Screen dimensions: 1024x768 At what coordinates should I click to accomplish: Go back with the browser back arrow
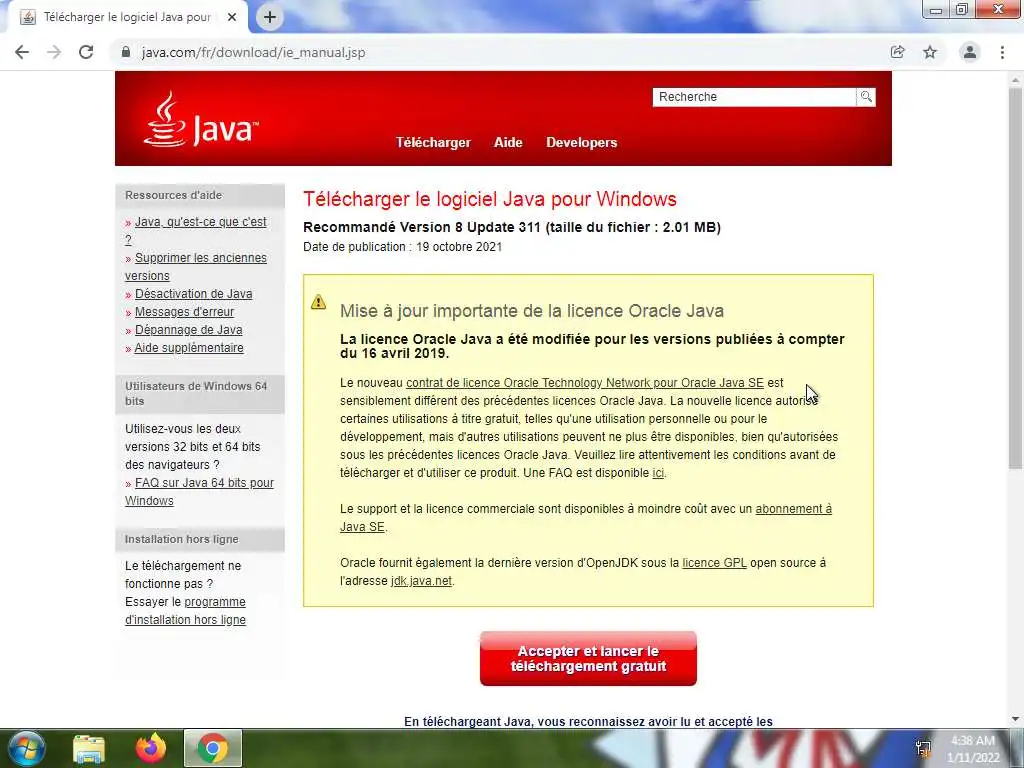22,52
